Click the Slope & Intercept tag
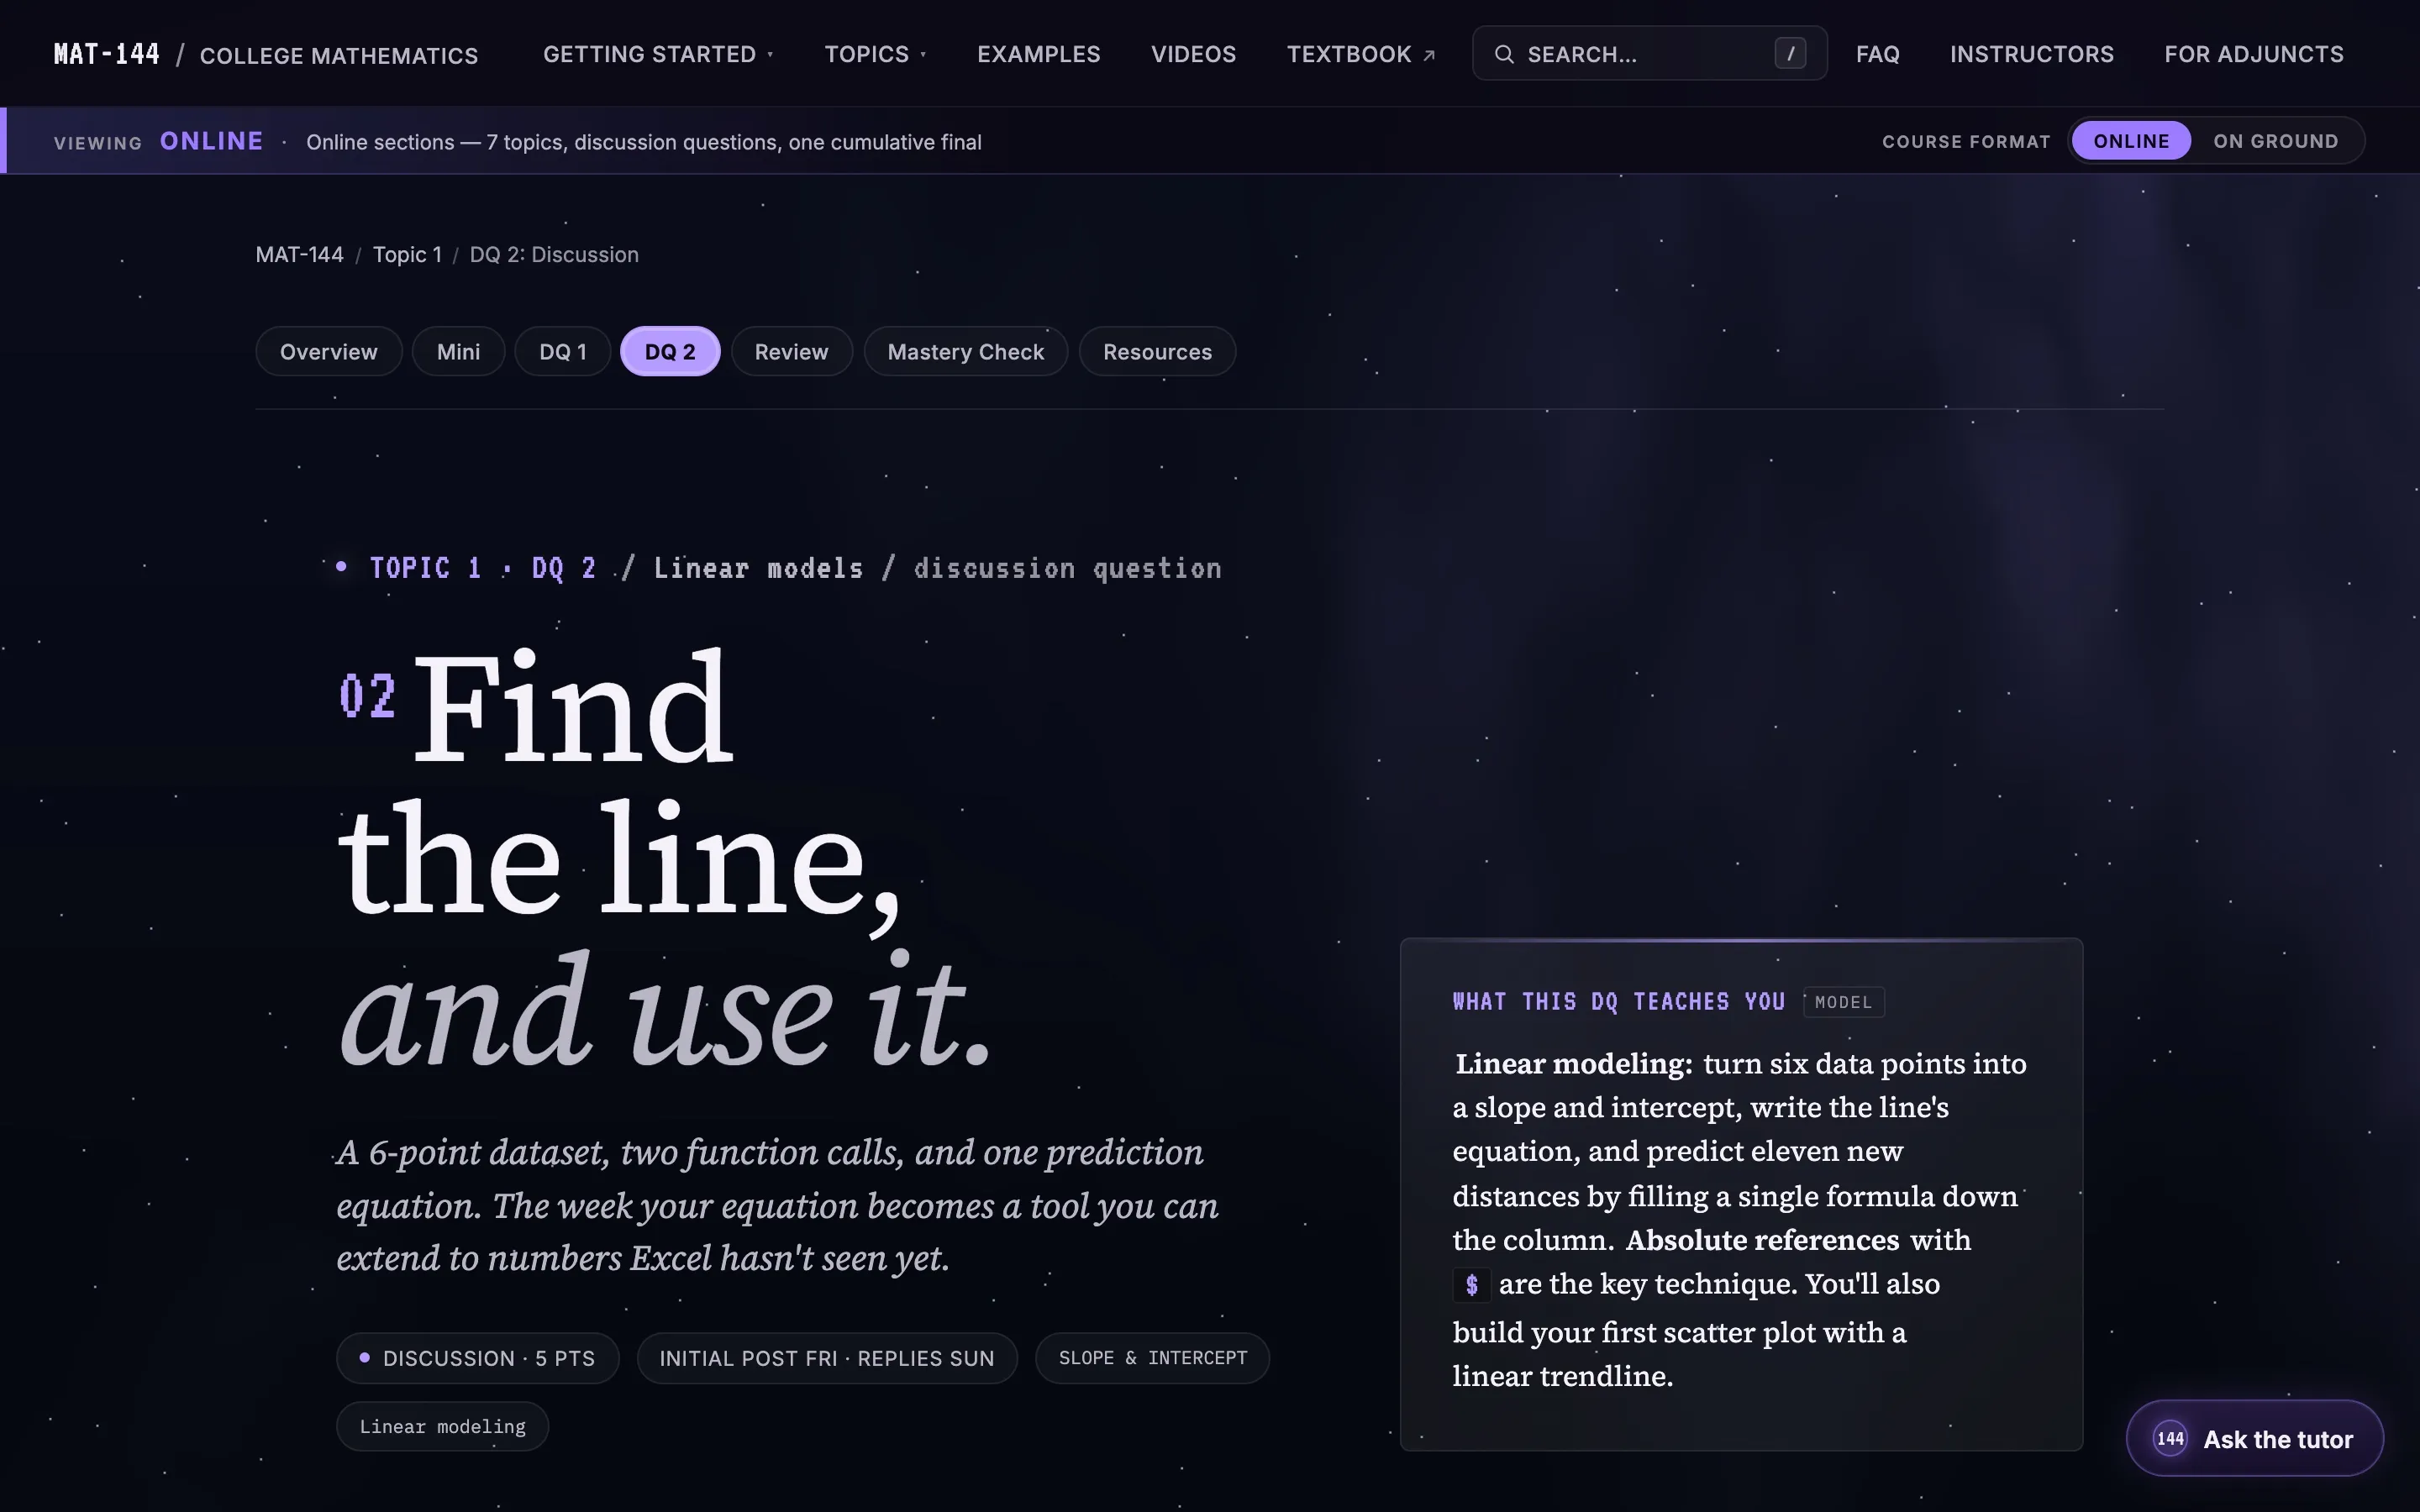Viewport: 2420px width, 1512px height. point(1153,1358)
